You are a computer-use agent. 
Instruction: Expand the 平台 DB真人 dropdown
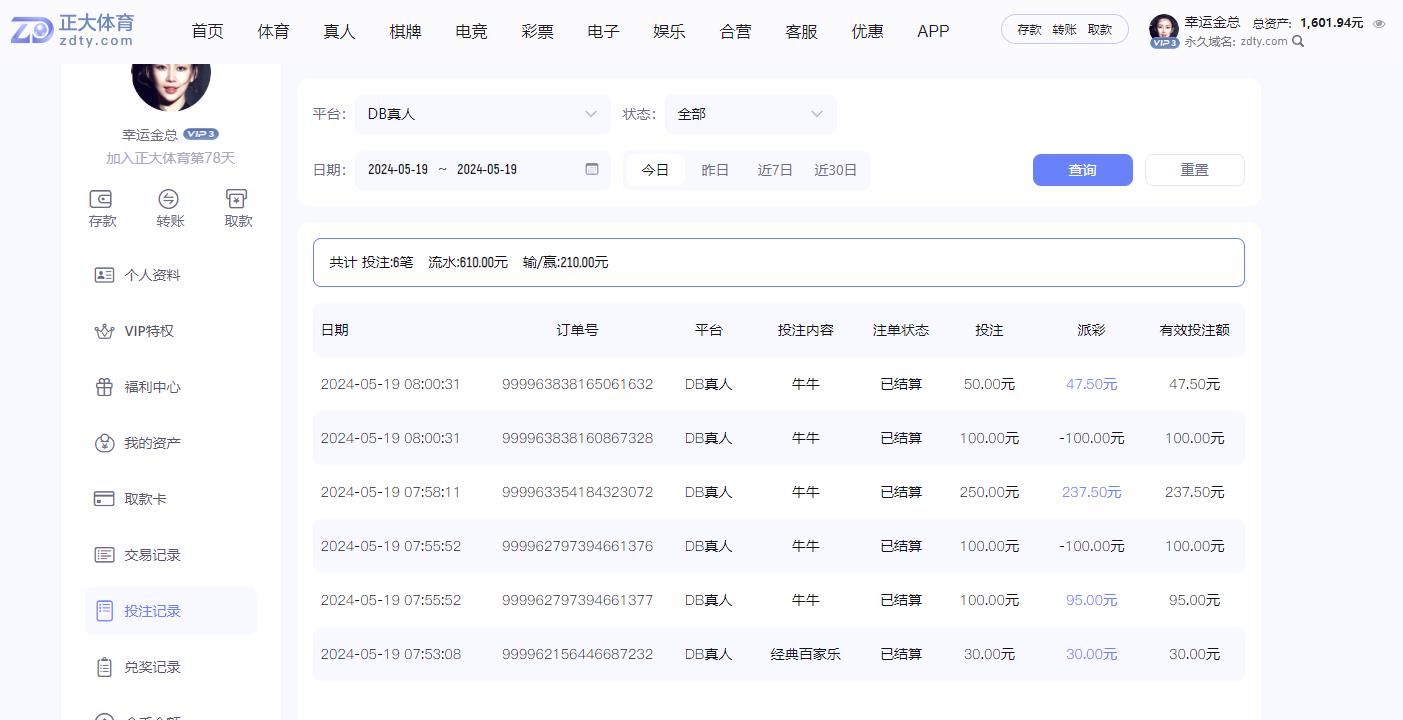point(482,114)
